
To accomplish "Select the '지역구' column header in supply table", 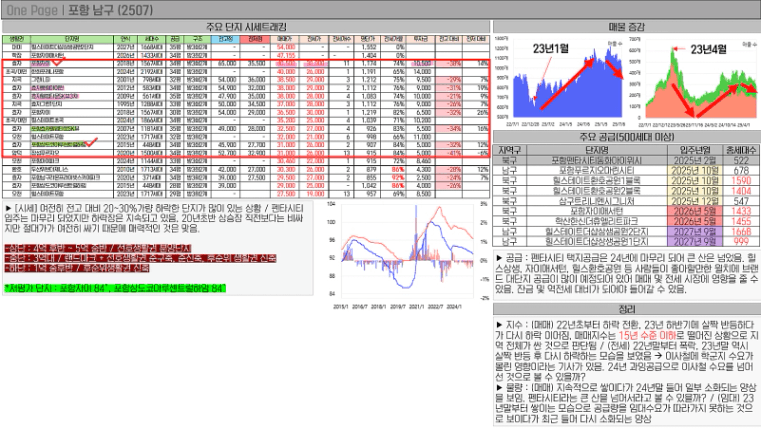I will pyautogui.click(x=510, y=150).
